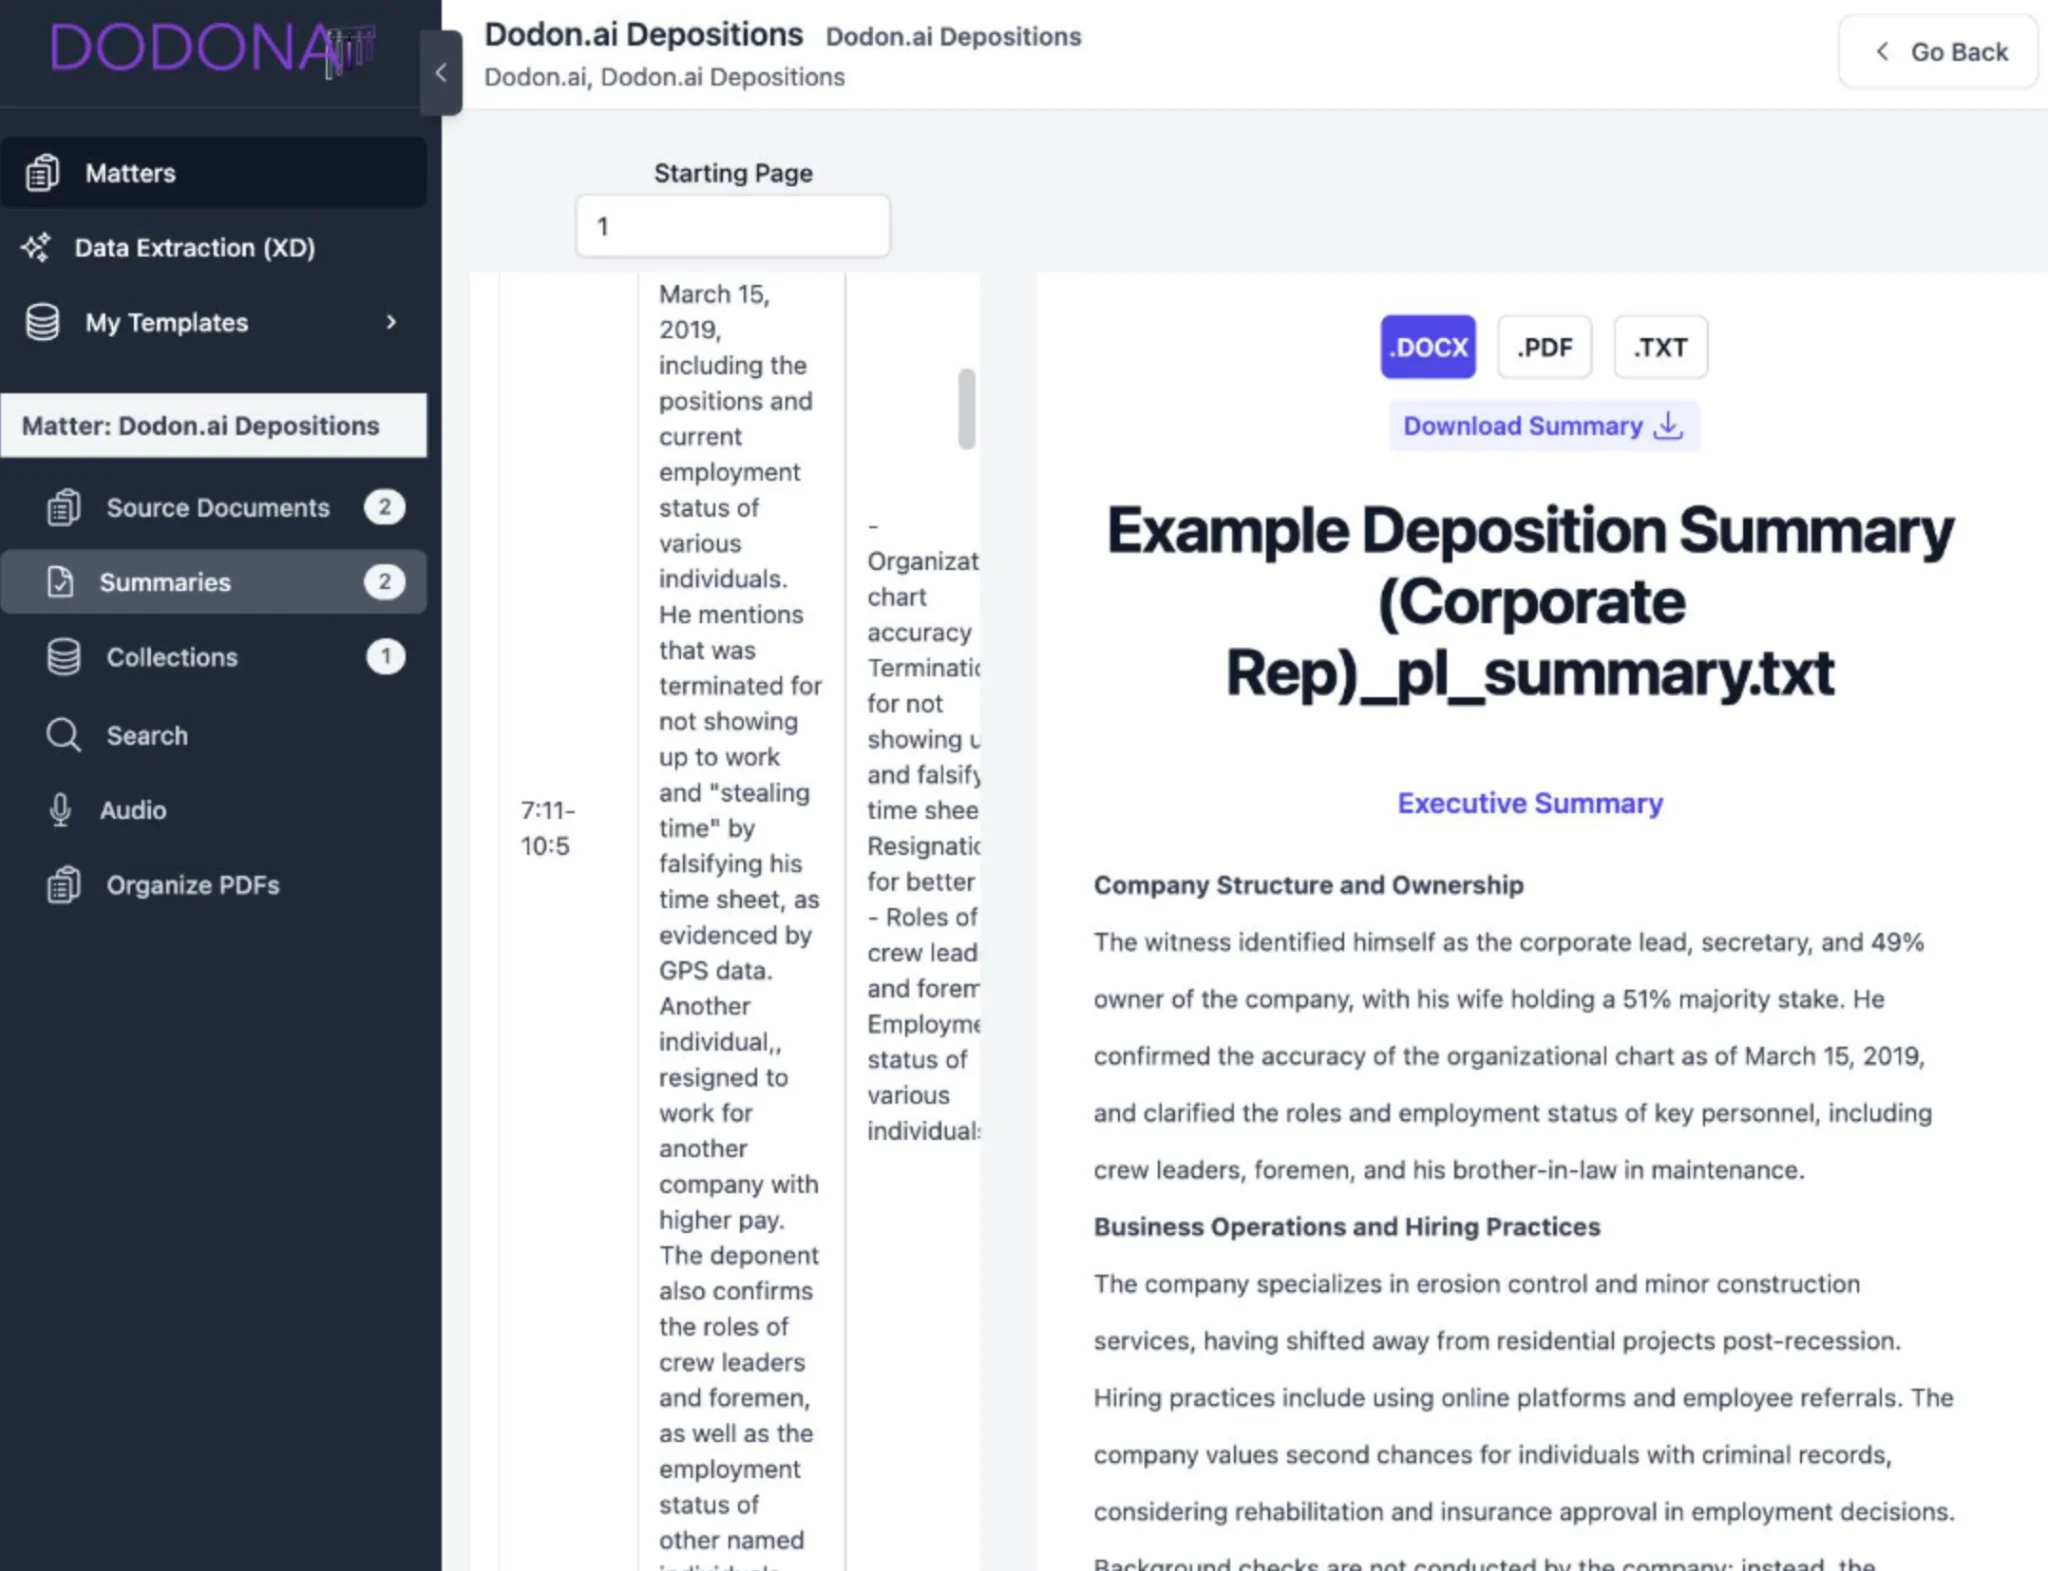Click the My Templates database icon
The image size is (2048, 1571).
pos(43,322)
